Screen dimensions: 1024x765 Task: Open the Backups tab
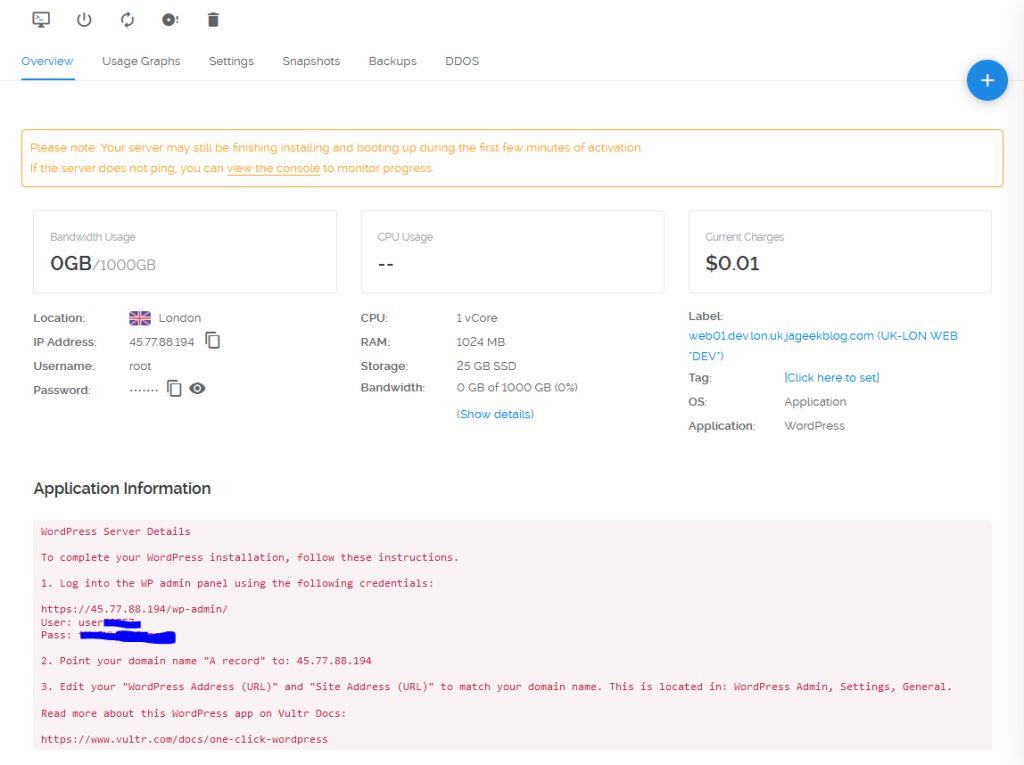pyautogui.click(x=392, y=61)
